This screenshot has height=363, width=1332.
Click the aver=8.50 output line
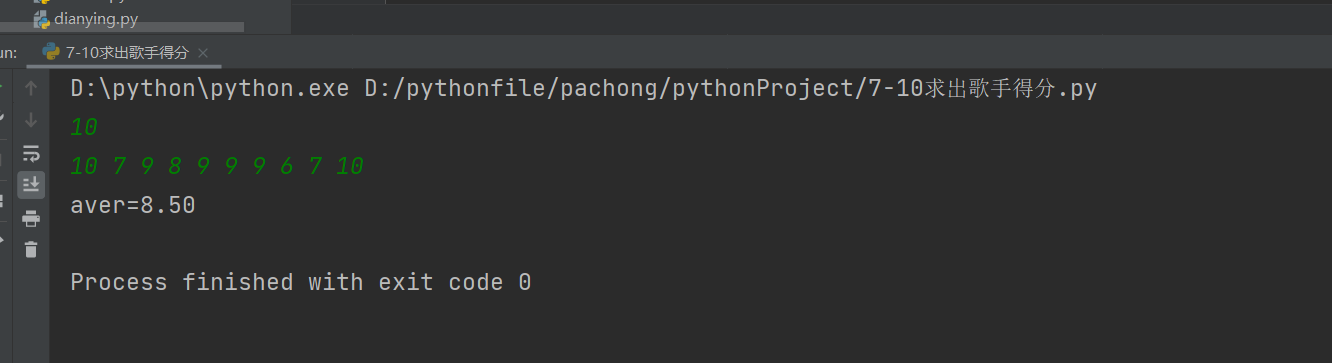[x=132, y=206]
